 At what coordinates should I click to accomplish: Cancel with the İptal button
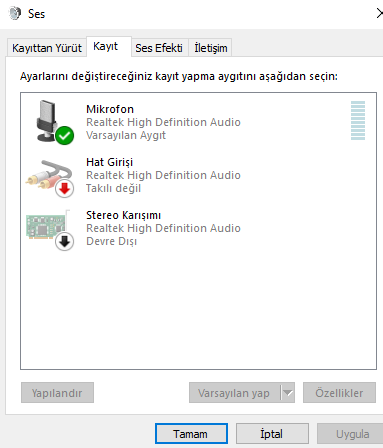click(272, 434)
